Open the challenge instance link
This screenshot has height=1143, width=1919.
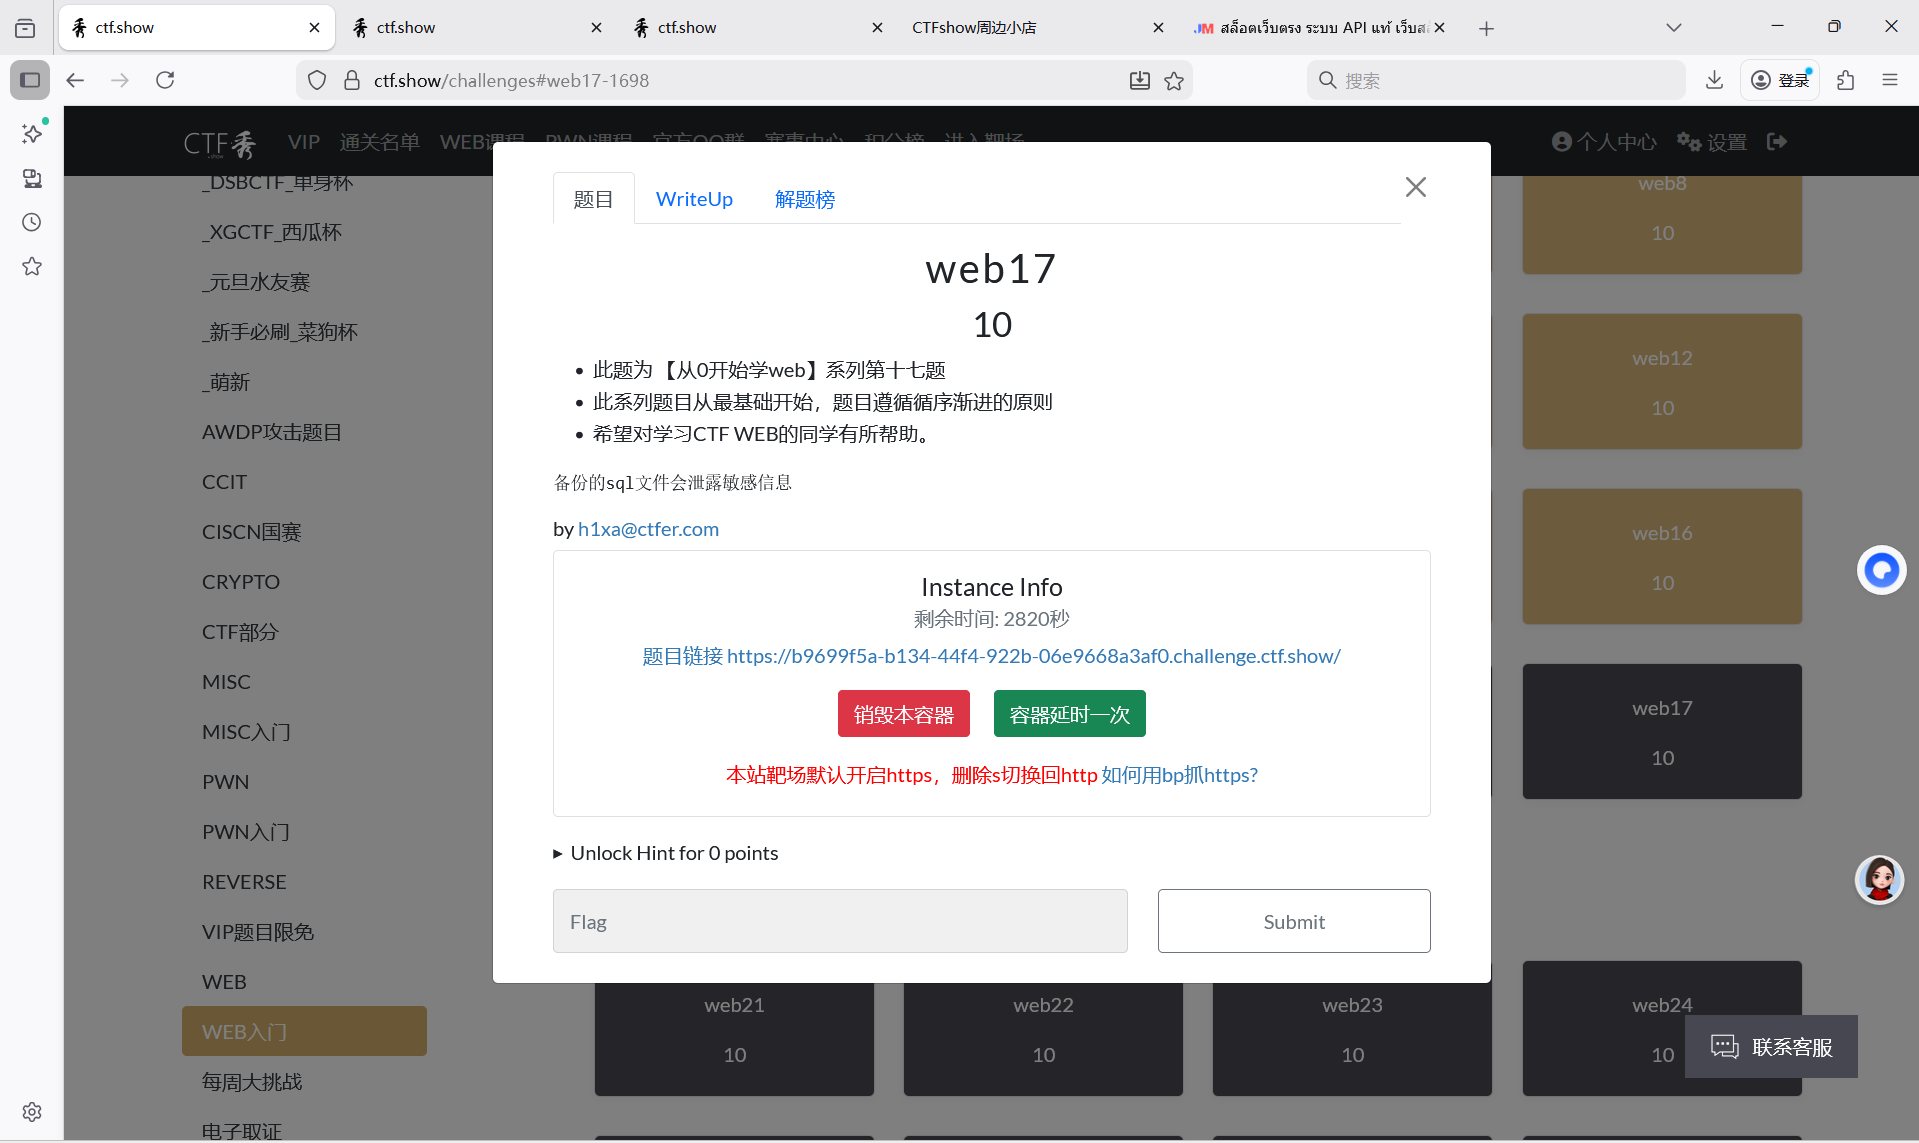(x=991, y=656)
